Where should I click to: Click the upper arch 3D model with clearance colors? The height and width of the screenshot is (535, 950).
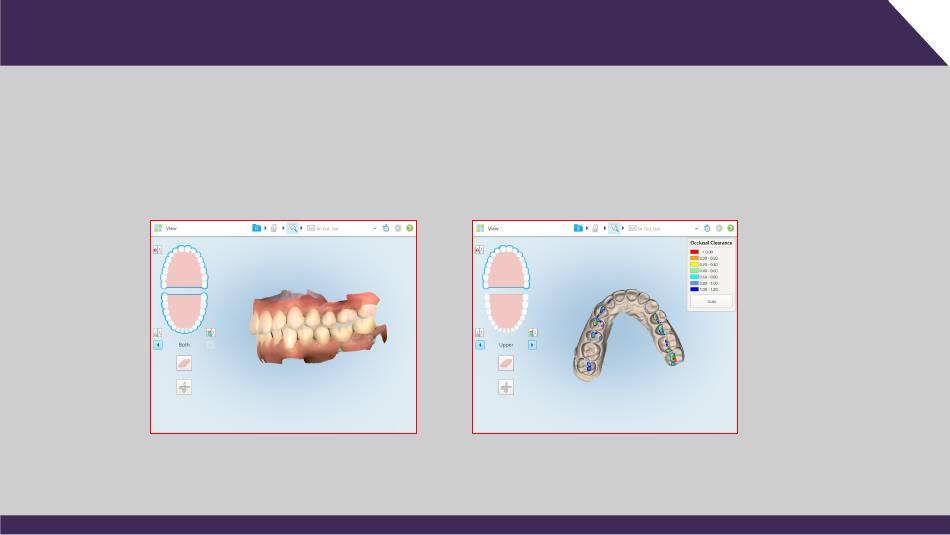628,335
